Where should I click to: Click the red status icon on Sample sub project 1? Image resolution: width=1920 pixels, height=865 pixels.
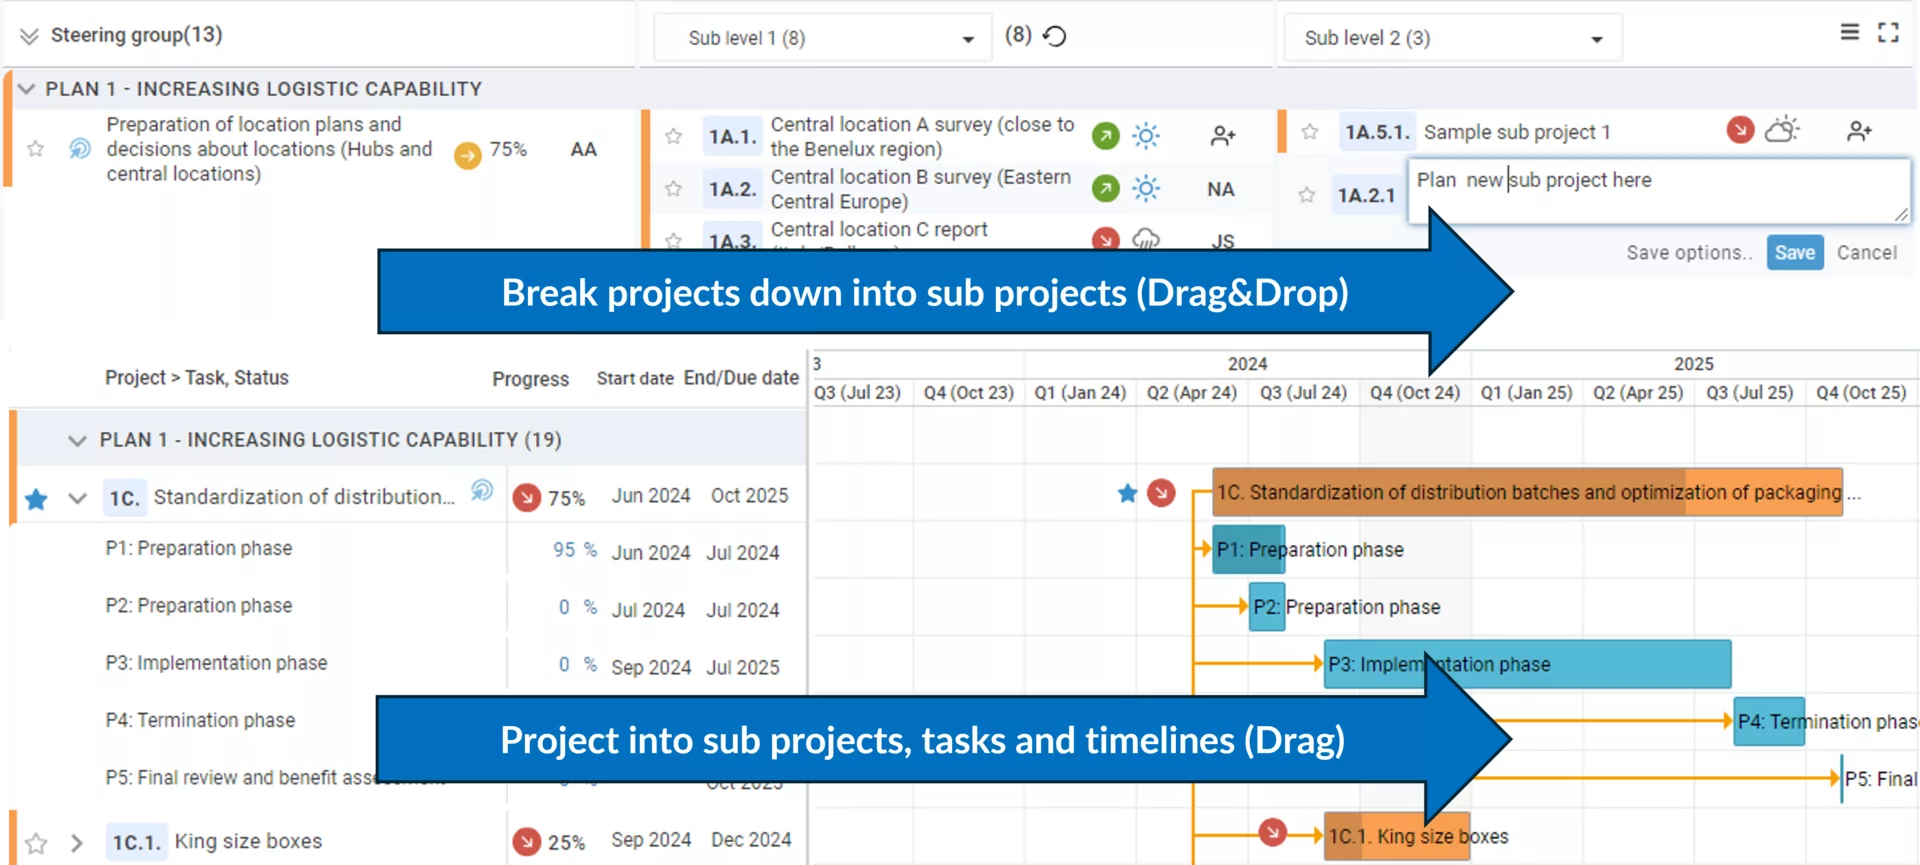[x=1740, y=130]
